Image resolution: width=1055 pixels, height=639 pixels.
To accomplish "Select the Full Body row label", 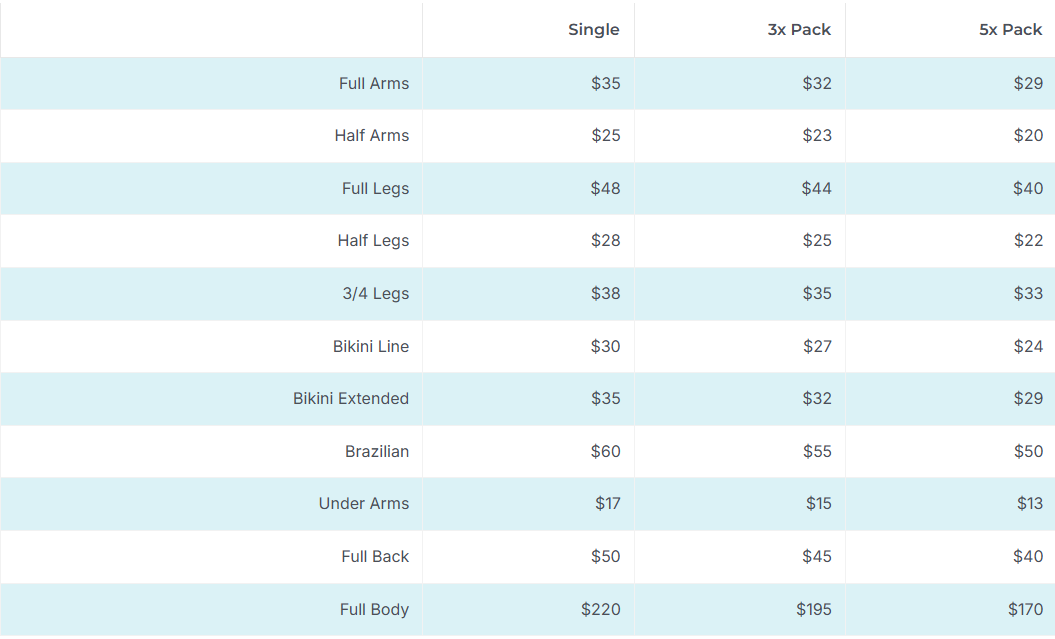I will [x=374, y=609].
